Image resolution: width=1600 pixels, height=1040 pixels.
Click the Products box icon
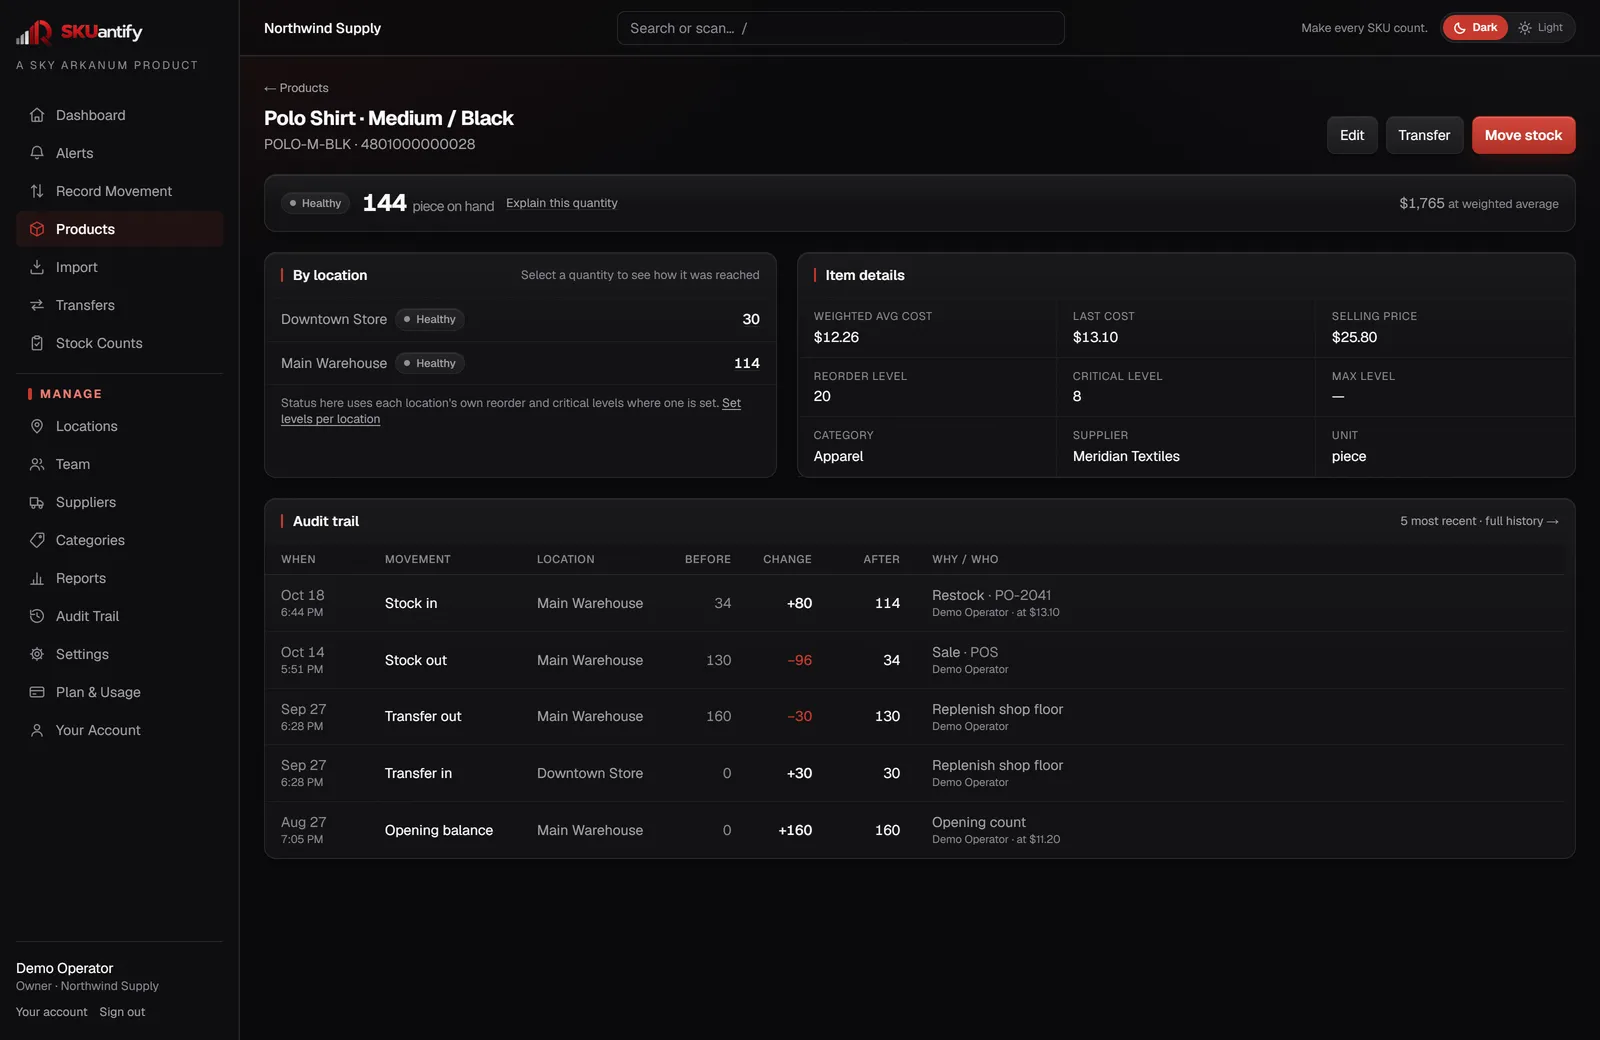pos(37,229)
